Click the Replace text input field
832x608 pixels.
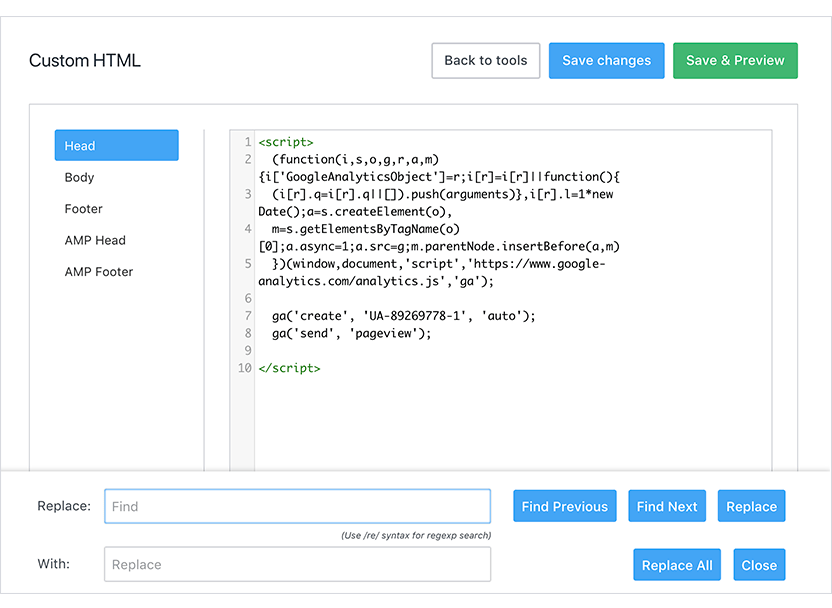click(297, 564)
